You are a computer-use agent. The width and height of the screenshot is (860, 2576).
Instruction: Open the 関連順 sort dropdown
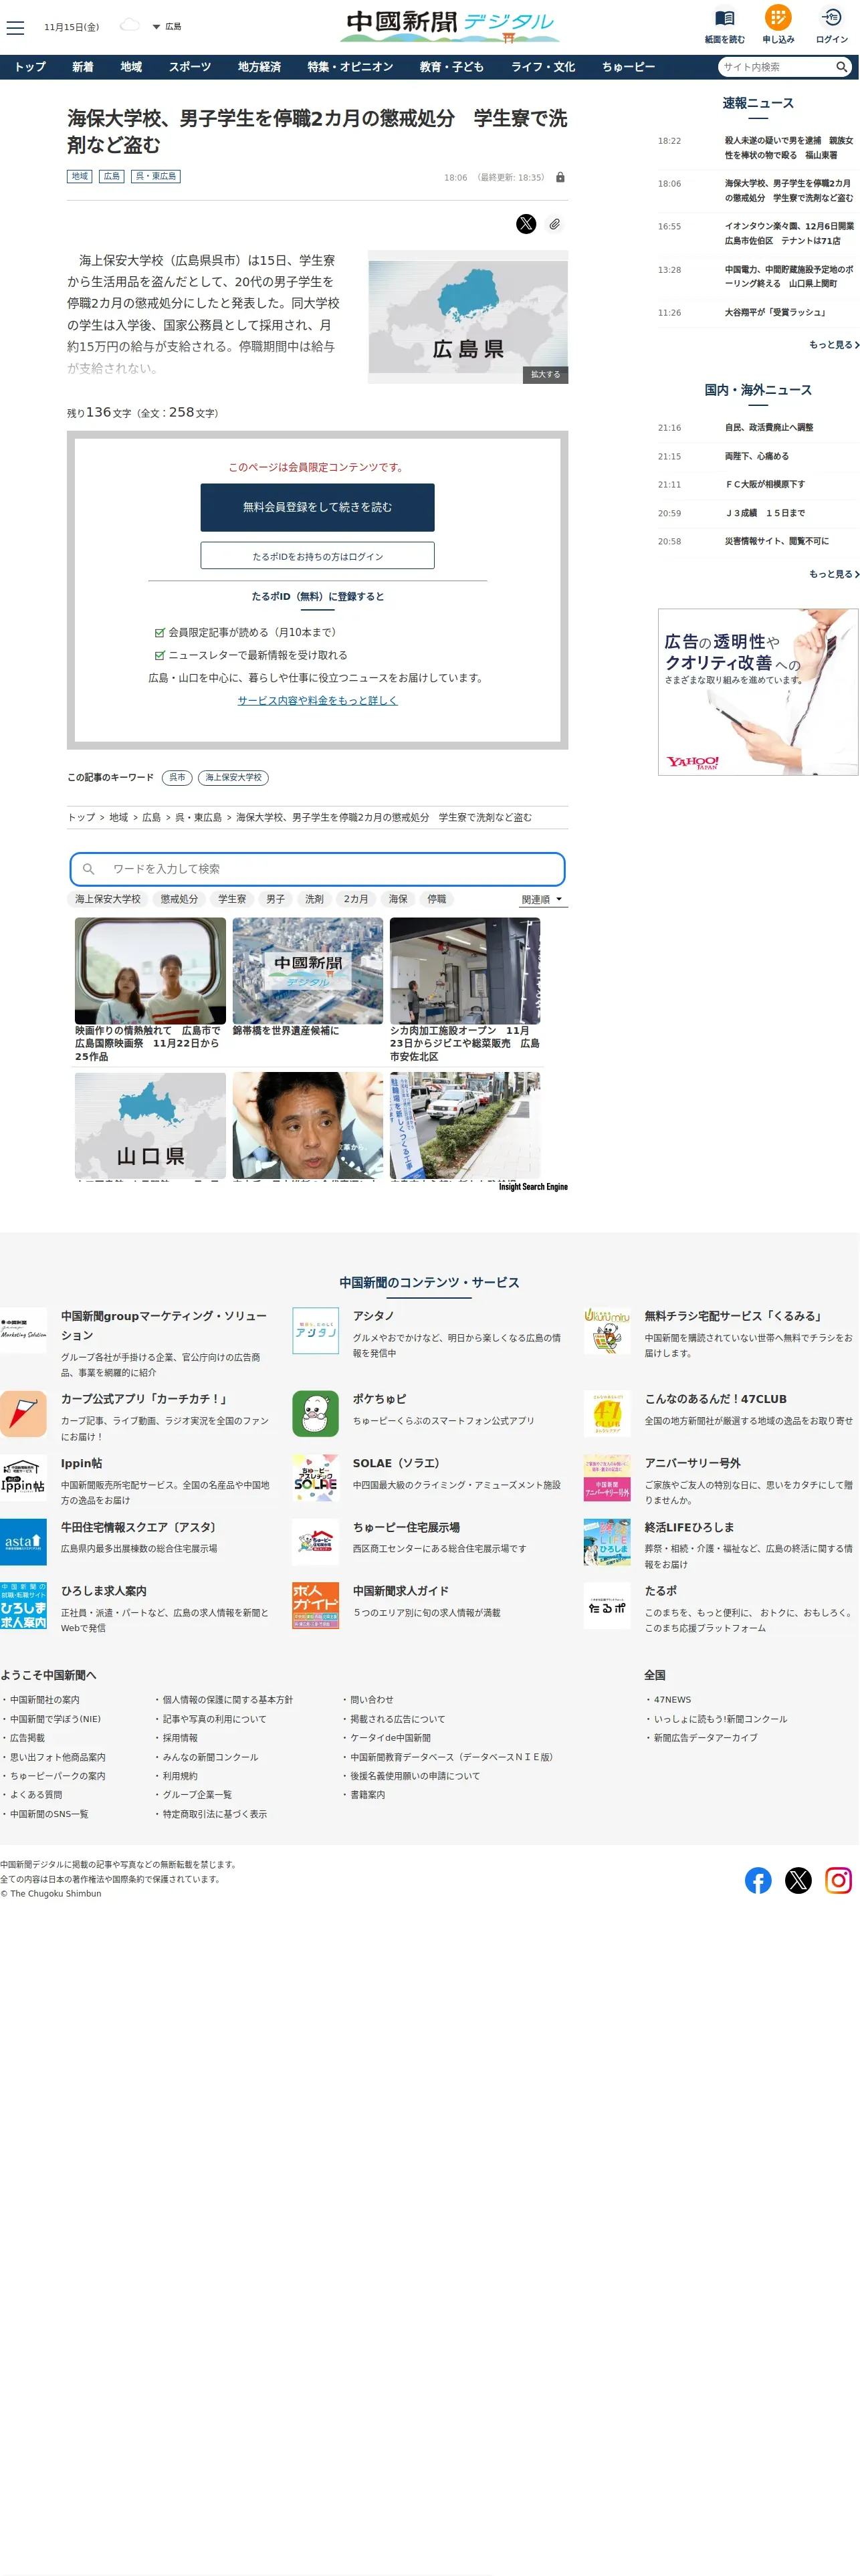(x=542, y=899)
